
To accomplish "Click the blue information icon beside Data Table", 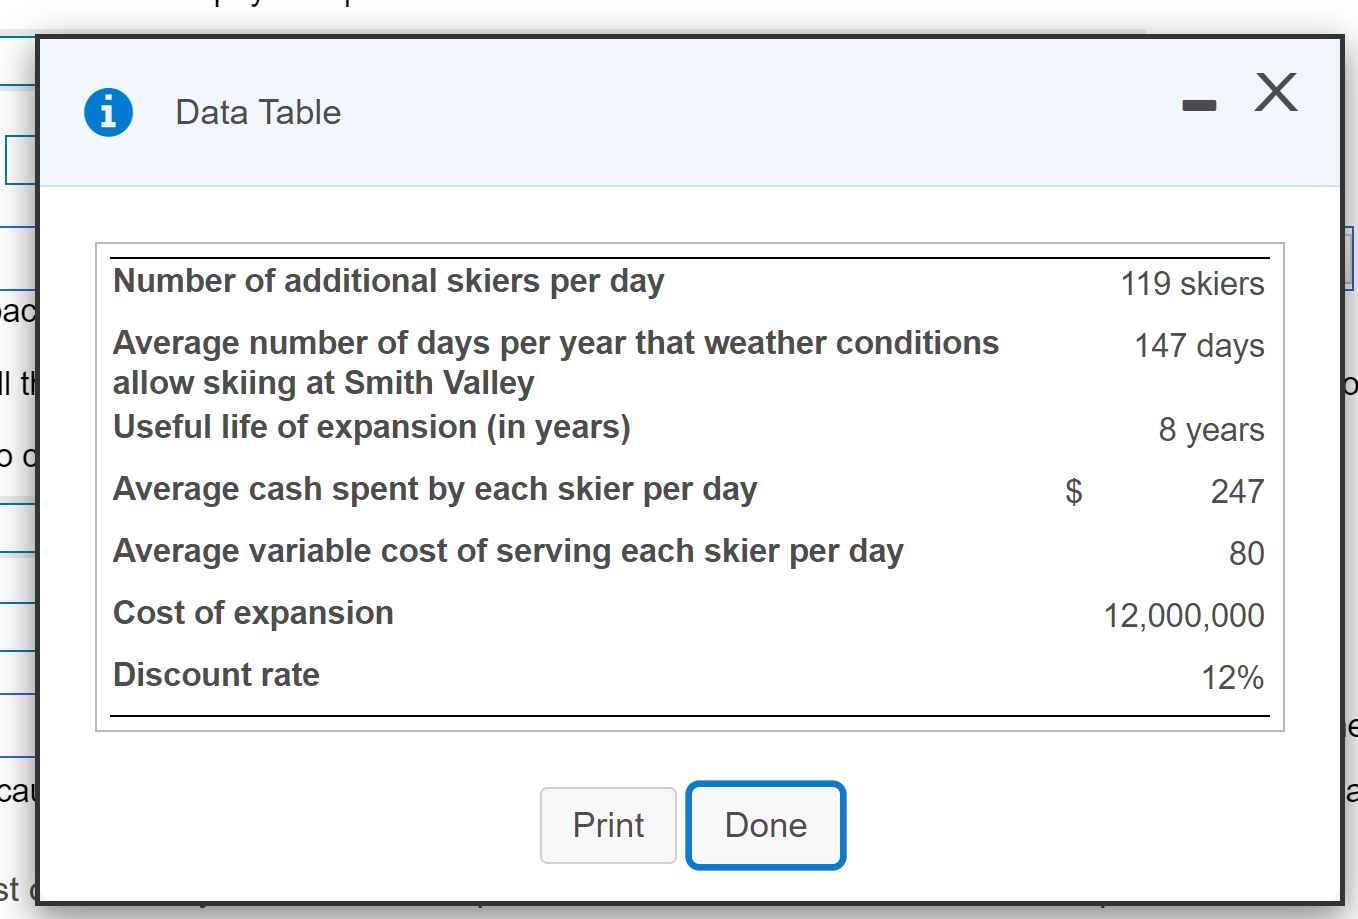I will pyautogui.click(x=108, y=111).
